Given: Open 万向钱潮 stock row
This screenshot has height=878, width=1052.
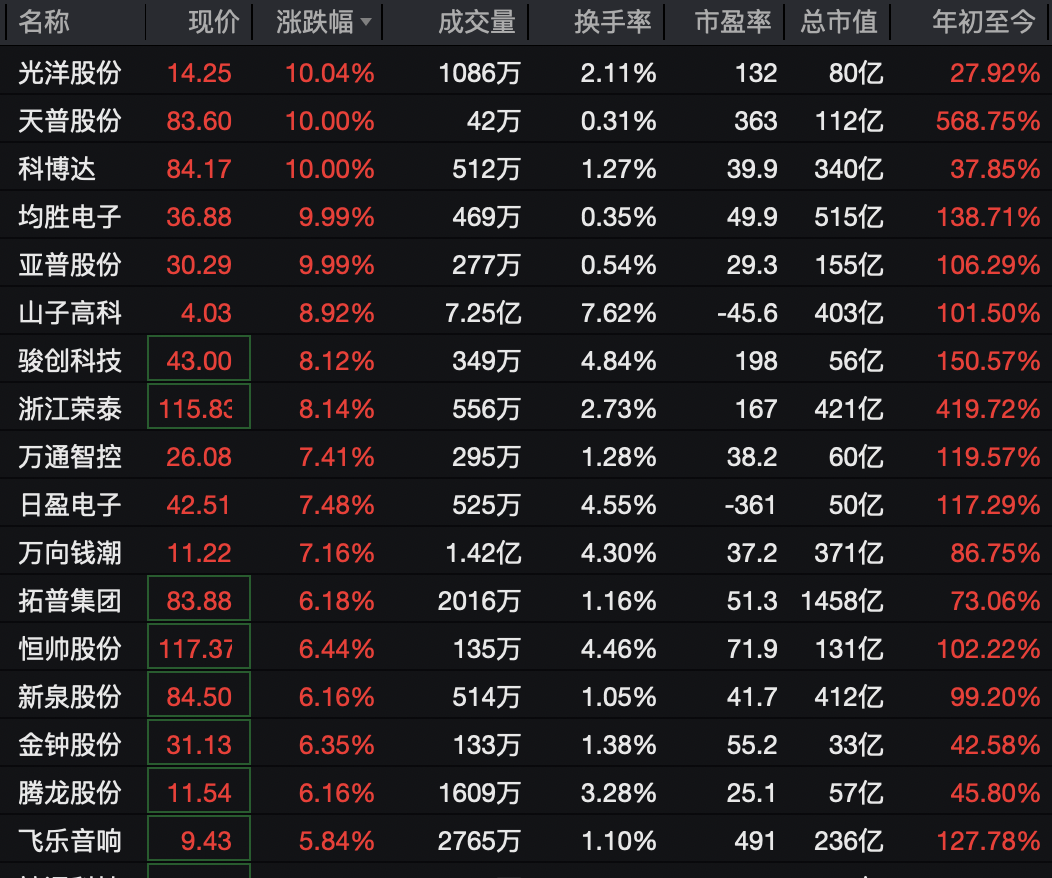Looking at the screenshot, I should coord(69,553).
